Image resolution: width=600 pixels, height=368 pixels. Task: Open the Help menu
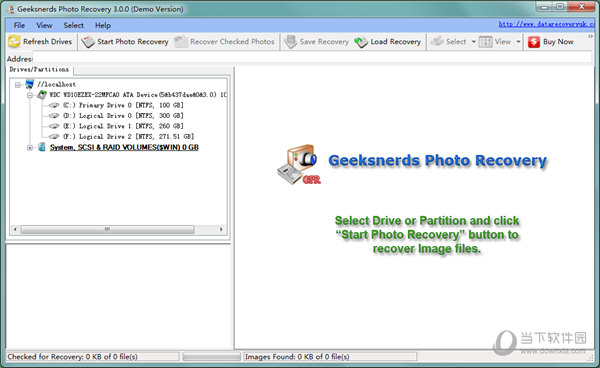(103, 25)
